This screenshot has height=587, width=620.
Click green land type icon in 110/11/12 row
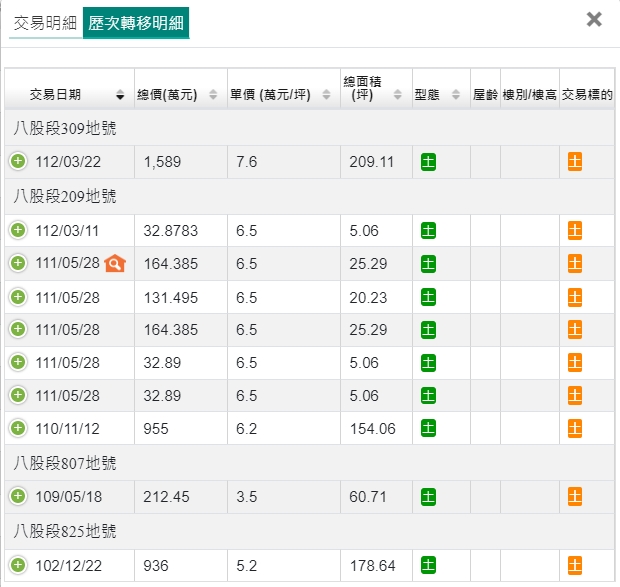[x=428, y=428]
